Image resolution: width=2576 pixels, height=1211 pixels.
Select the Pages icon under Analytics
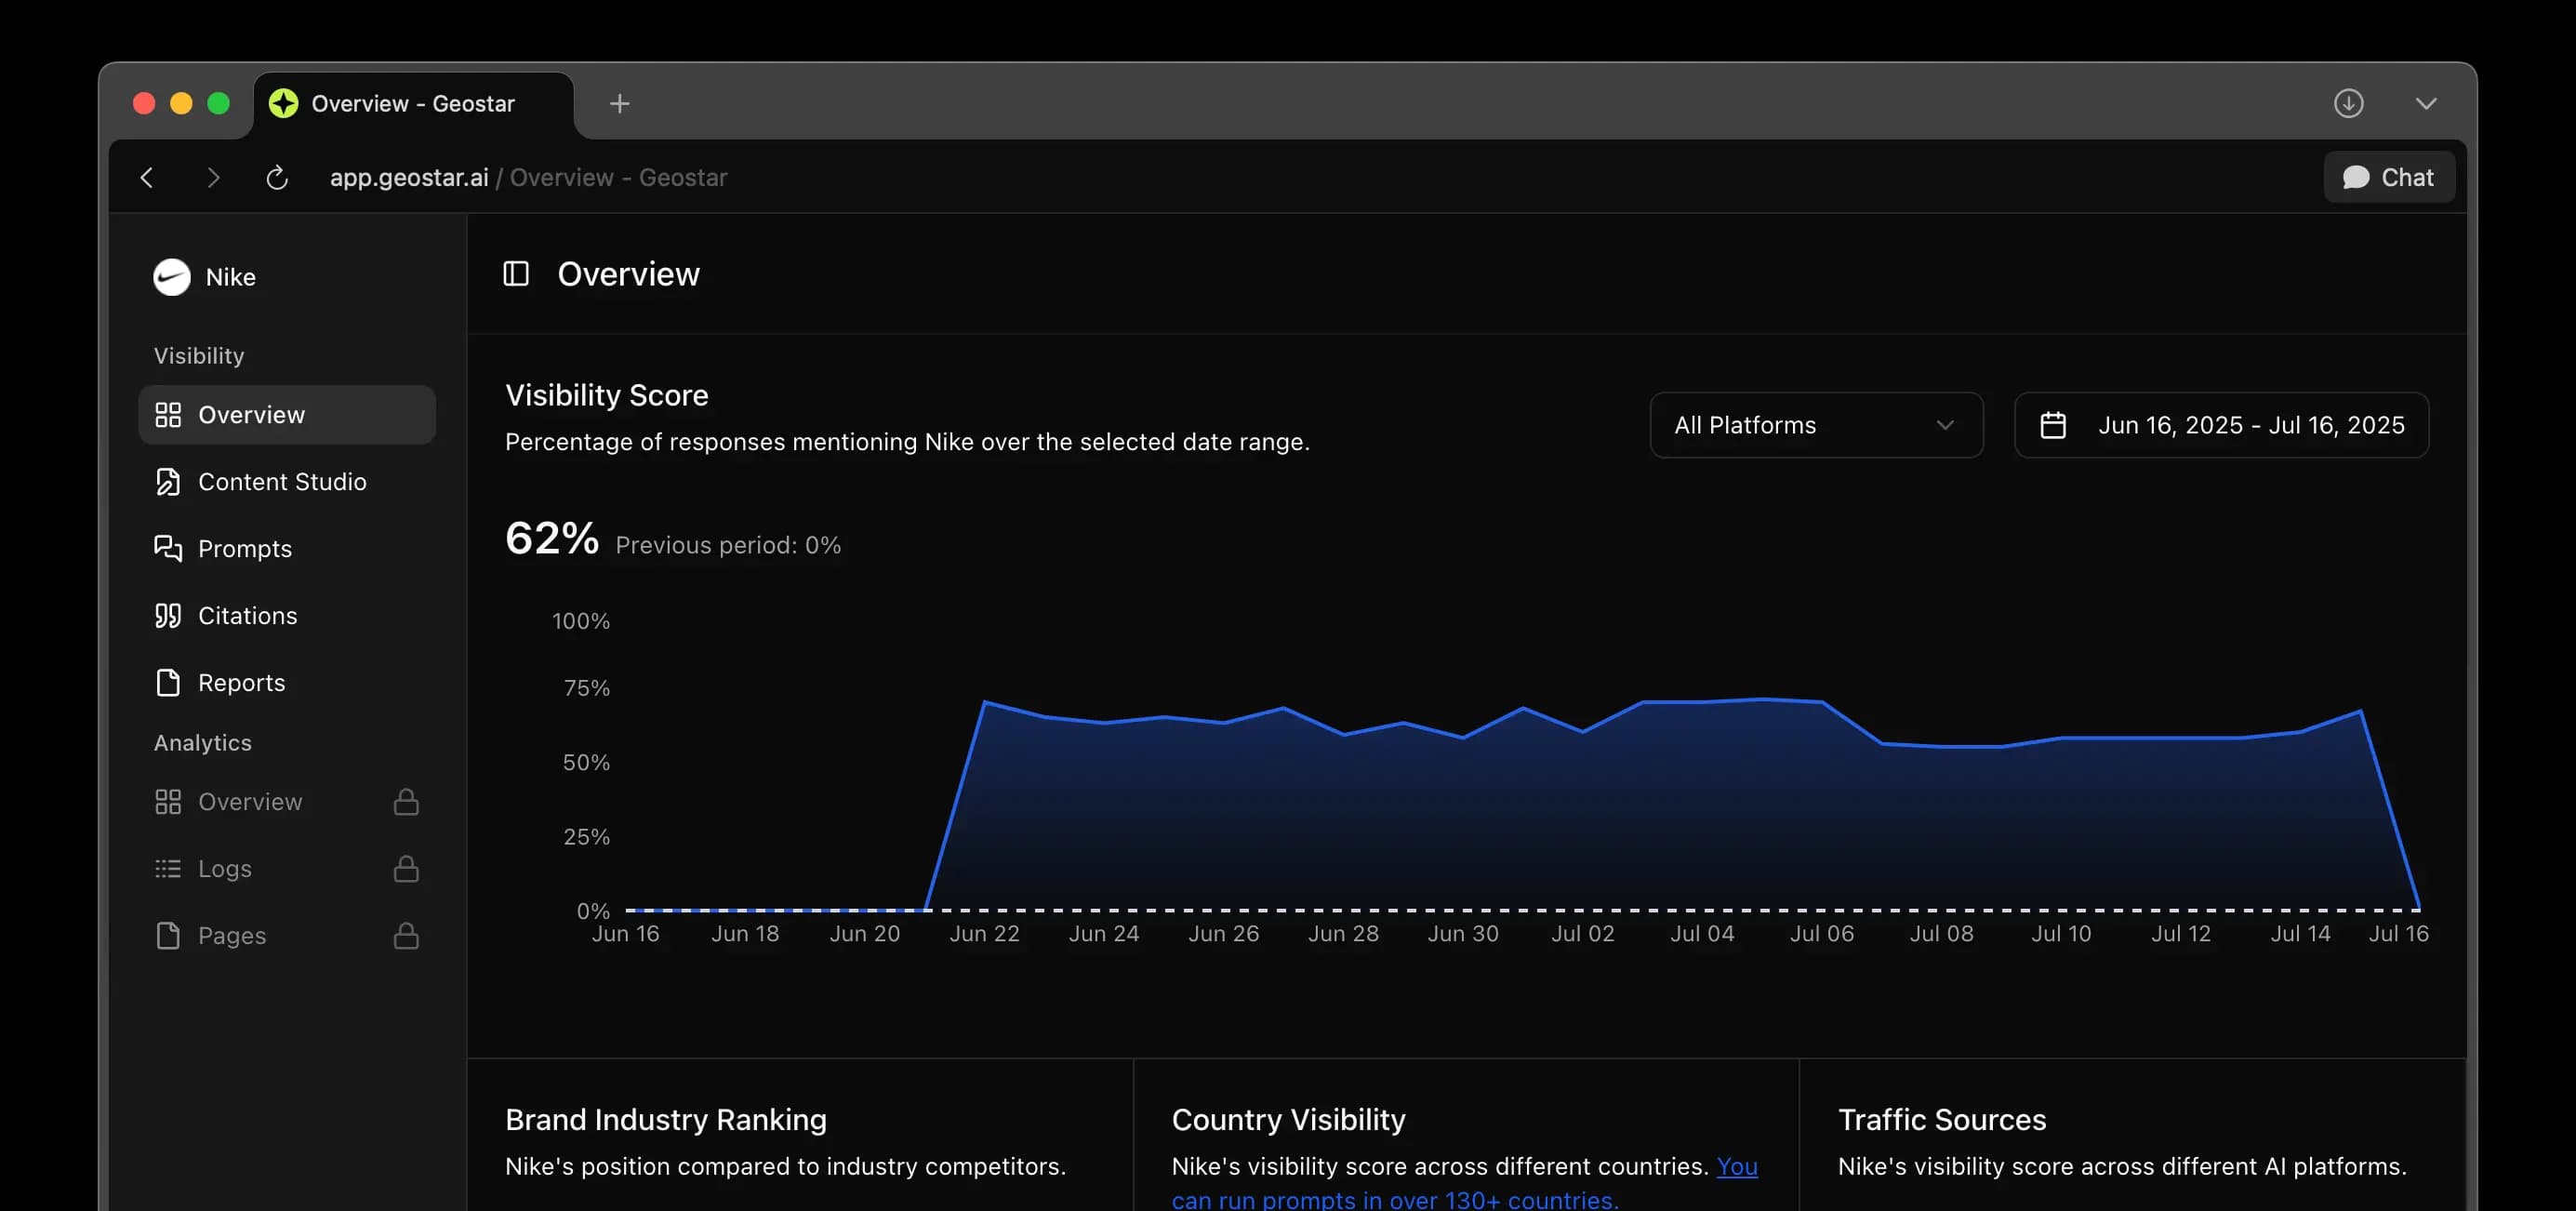(x=168, y=935)
